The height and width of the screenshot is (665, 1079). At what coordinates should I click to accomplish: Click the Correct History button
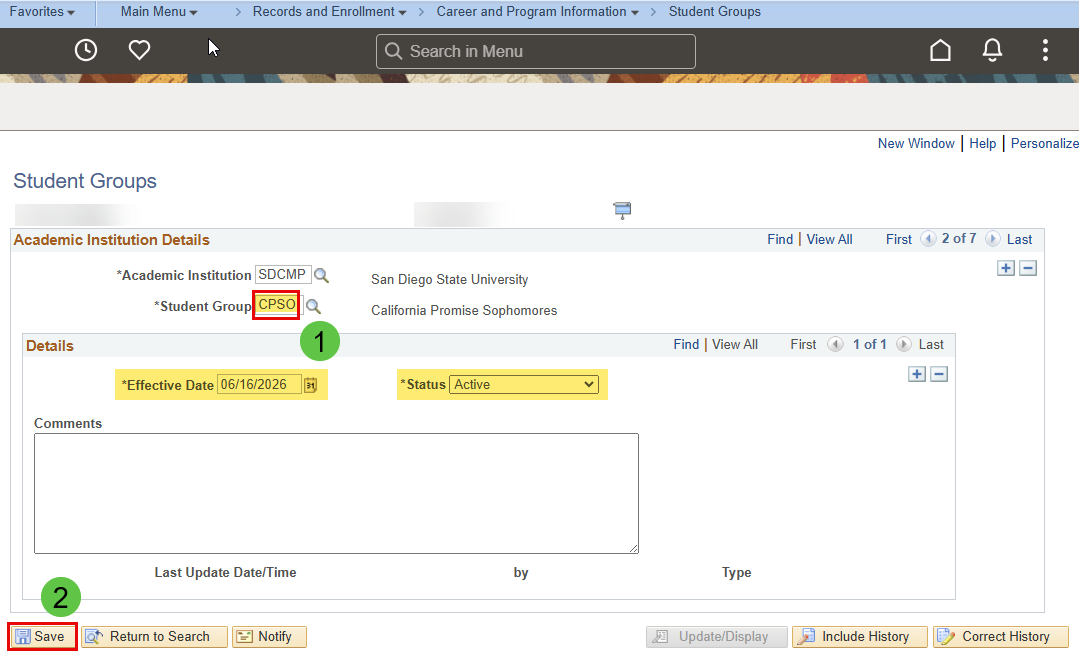coord(1001,637)
